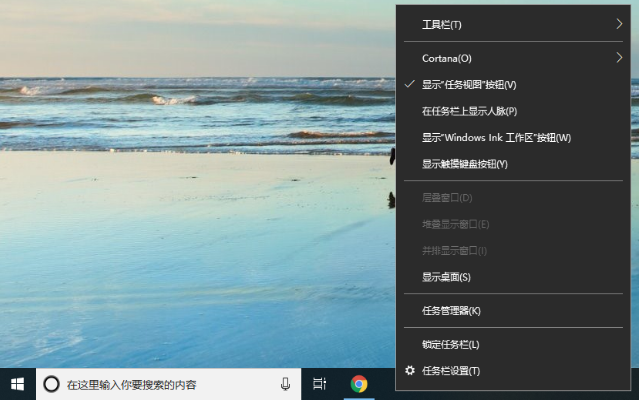Click the greyed-out 层叠窗口(D) entry

[x=447, y=198]
